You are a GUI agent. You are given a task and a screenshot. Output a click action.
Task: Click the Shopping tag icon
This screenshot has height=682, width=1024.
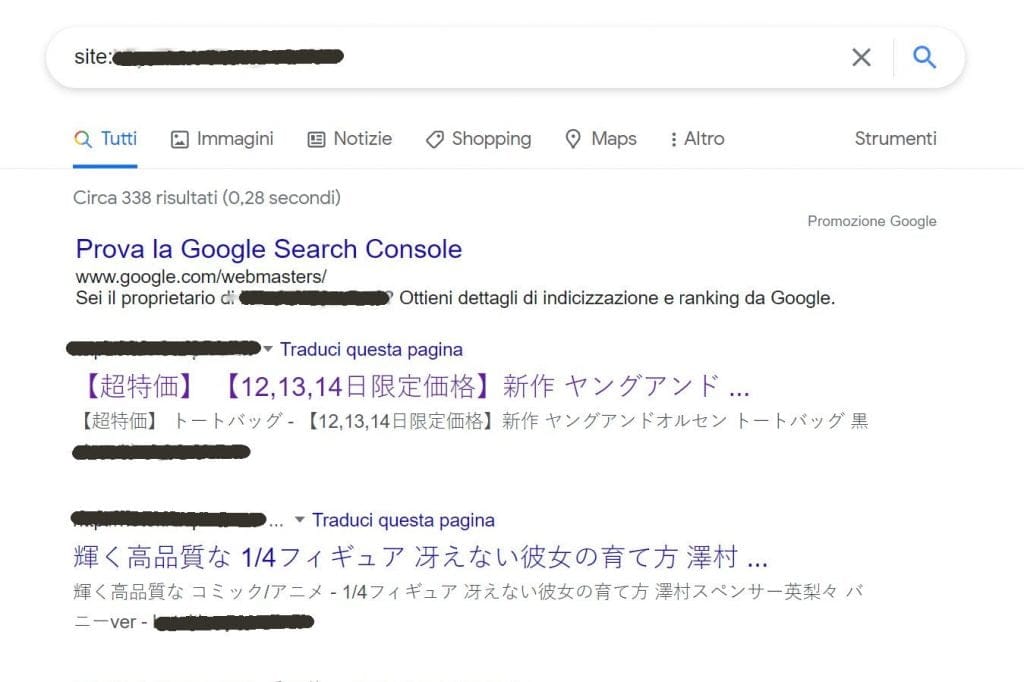[435, 139]
